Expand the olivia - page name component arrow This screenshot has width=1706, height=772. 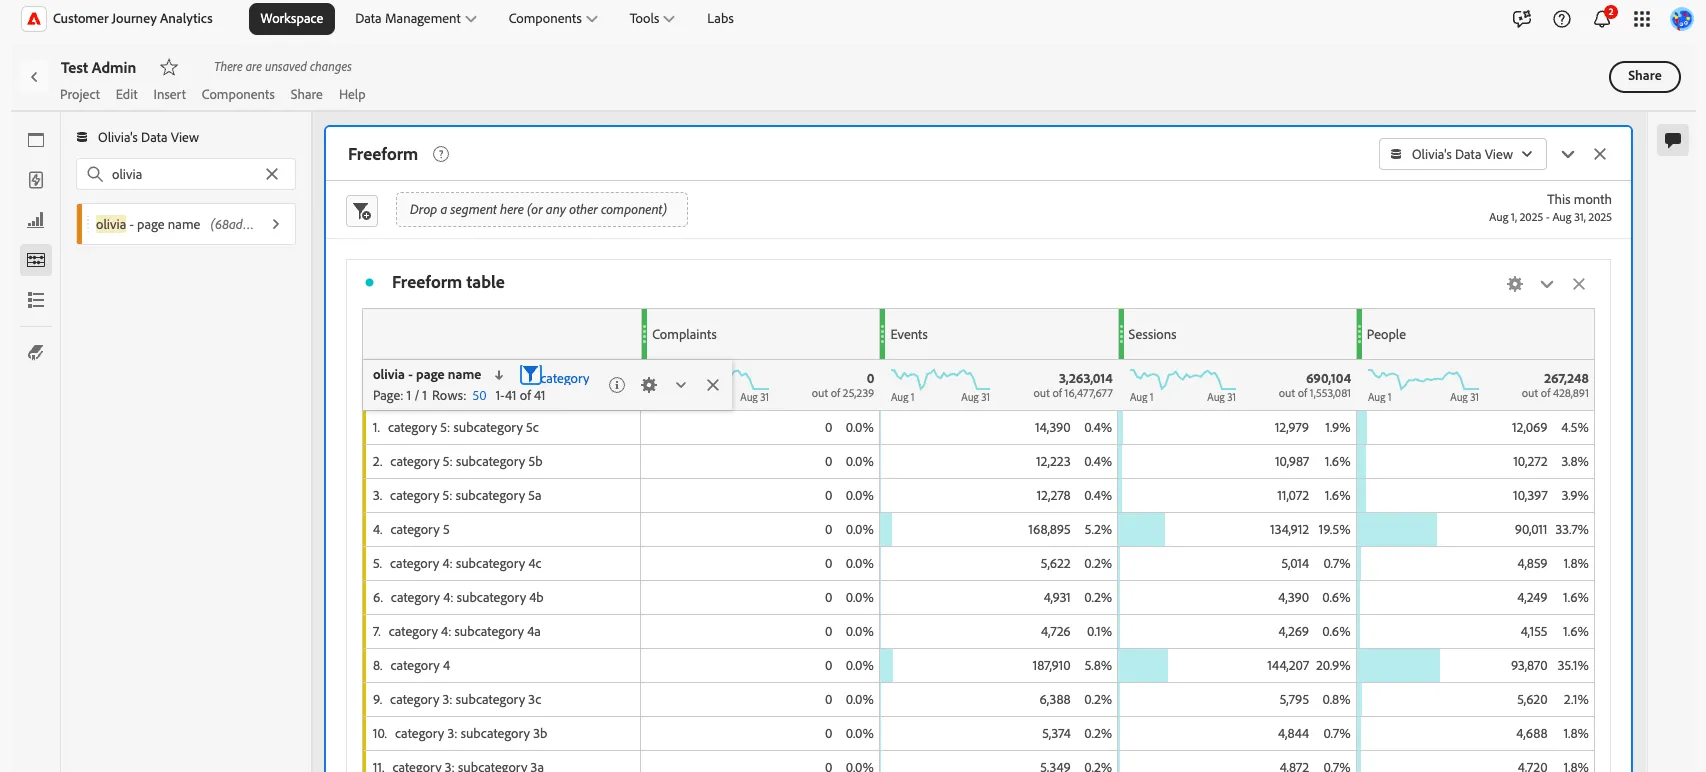(276, 224)
